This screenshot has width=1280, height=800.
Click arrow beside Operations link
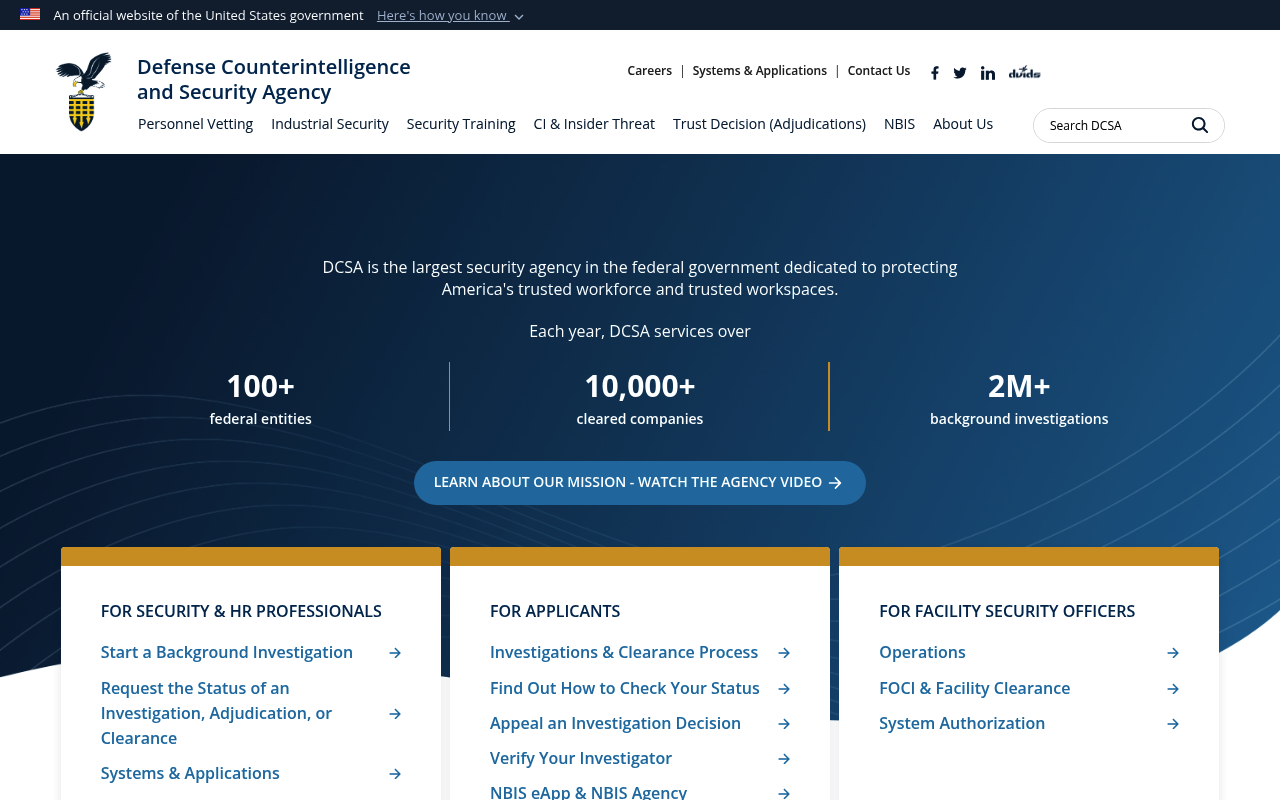[1173, 653]
